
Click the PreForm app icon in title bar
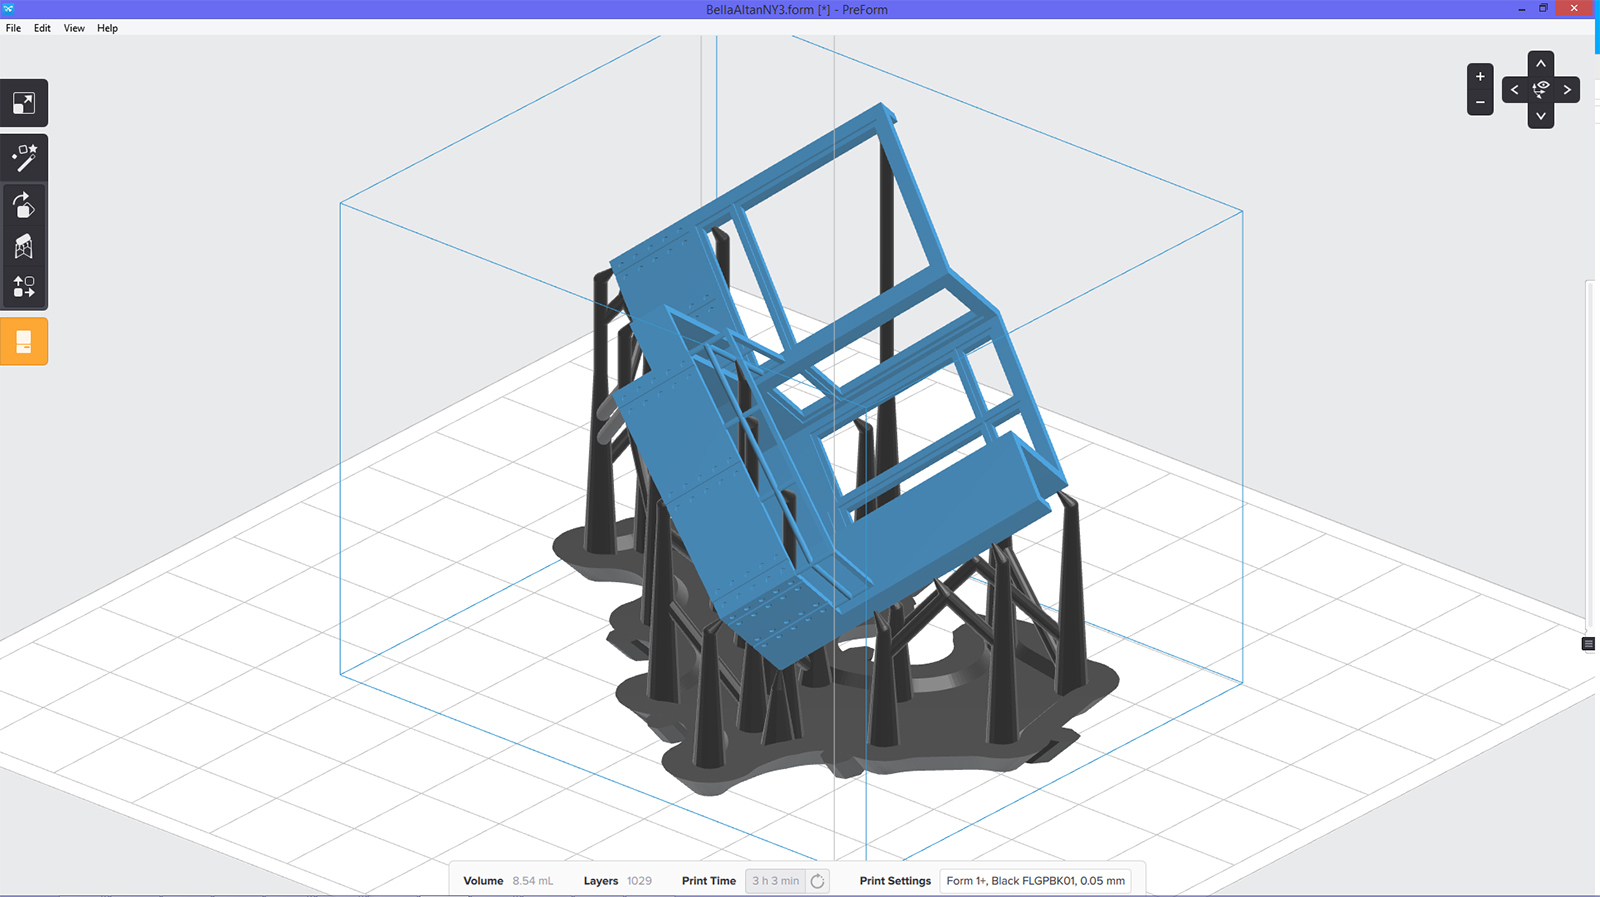[x=8, y=9]
